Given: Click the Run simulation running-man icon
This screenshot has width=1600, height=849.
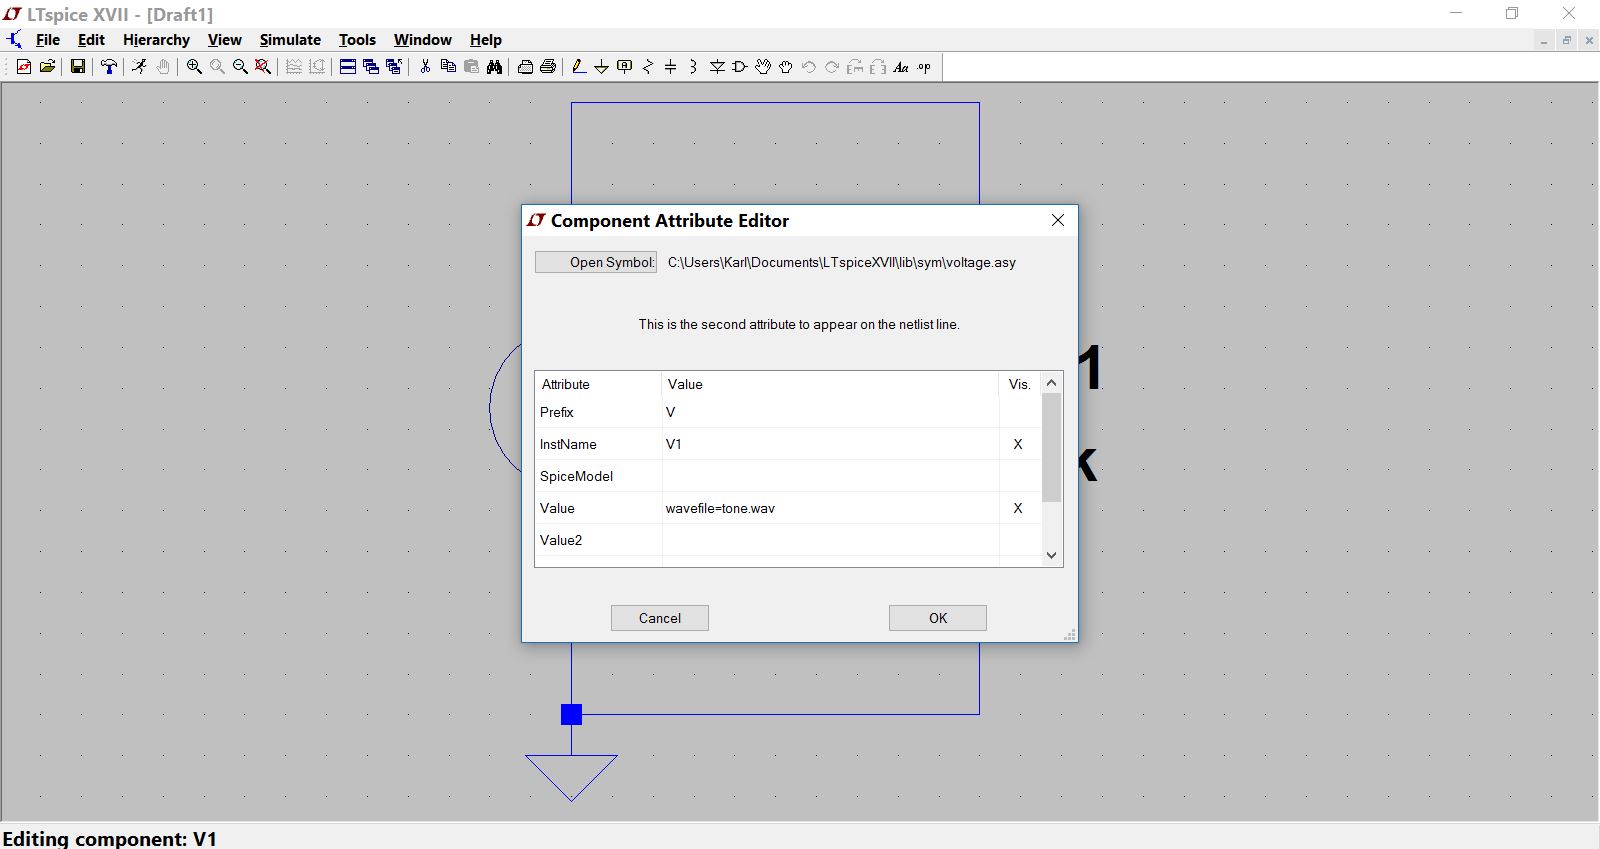Looking at the screenshot, I should pyautogui.click(x=139, y=67).
